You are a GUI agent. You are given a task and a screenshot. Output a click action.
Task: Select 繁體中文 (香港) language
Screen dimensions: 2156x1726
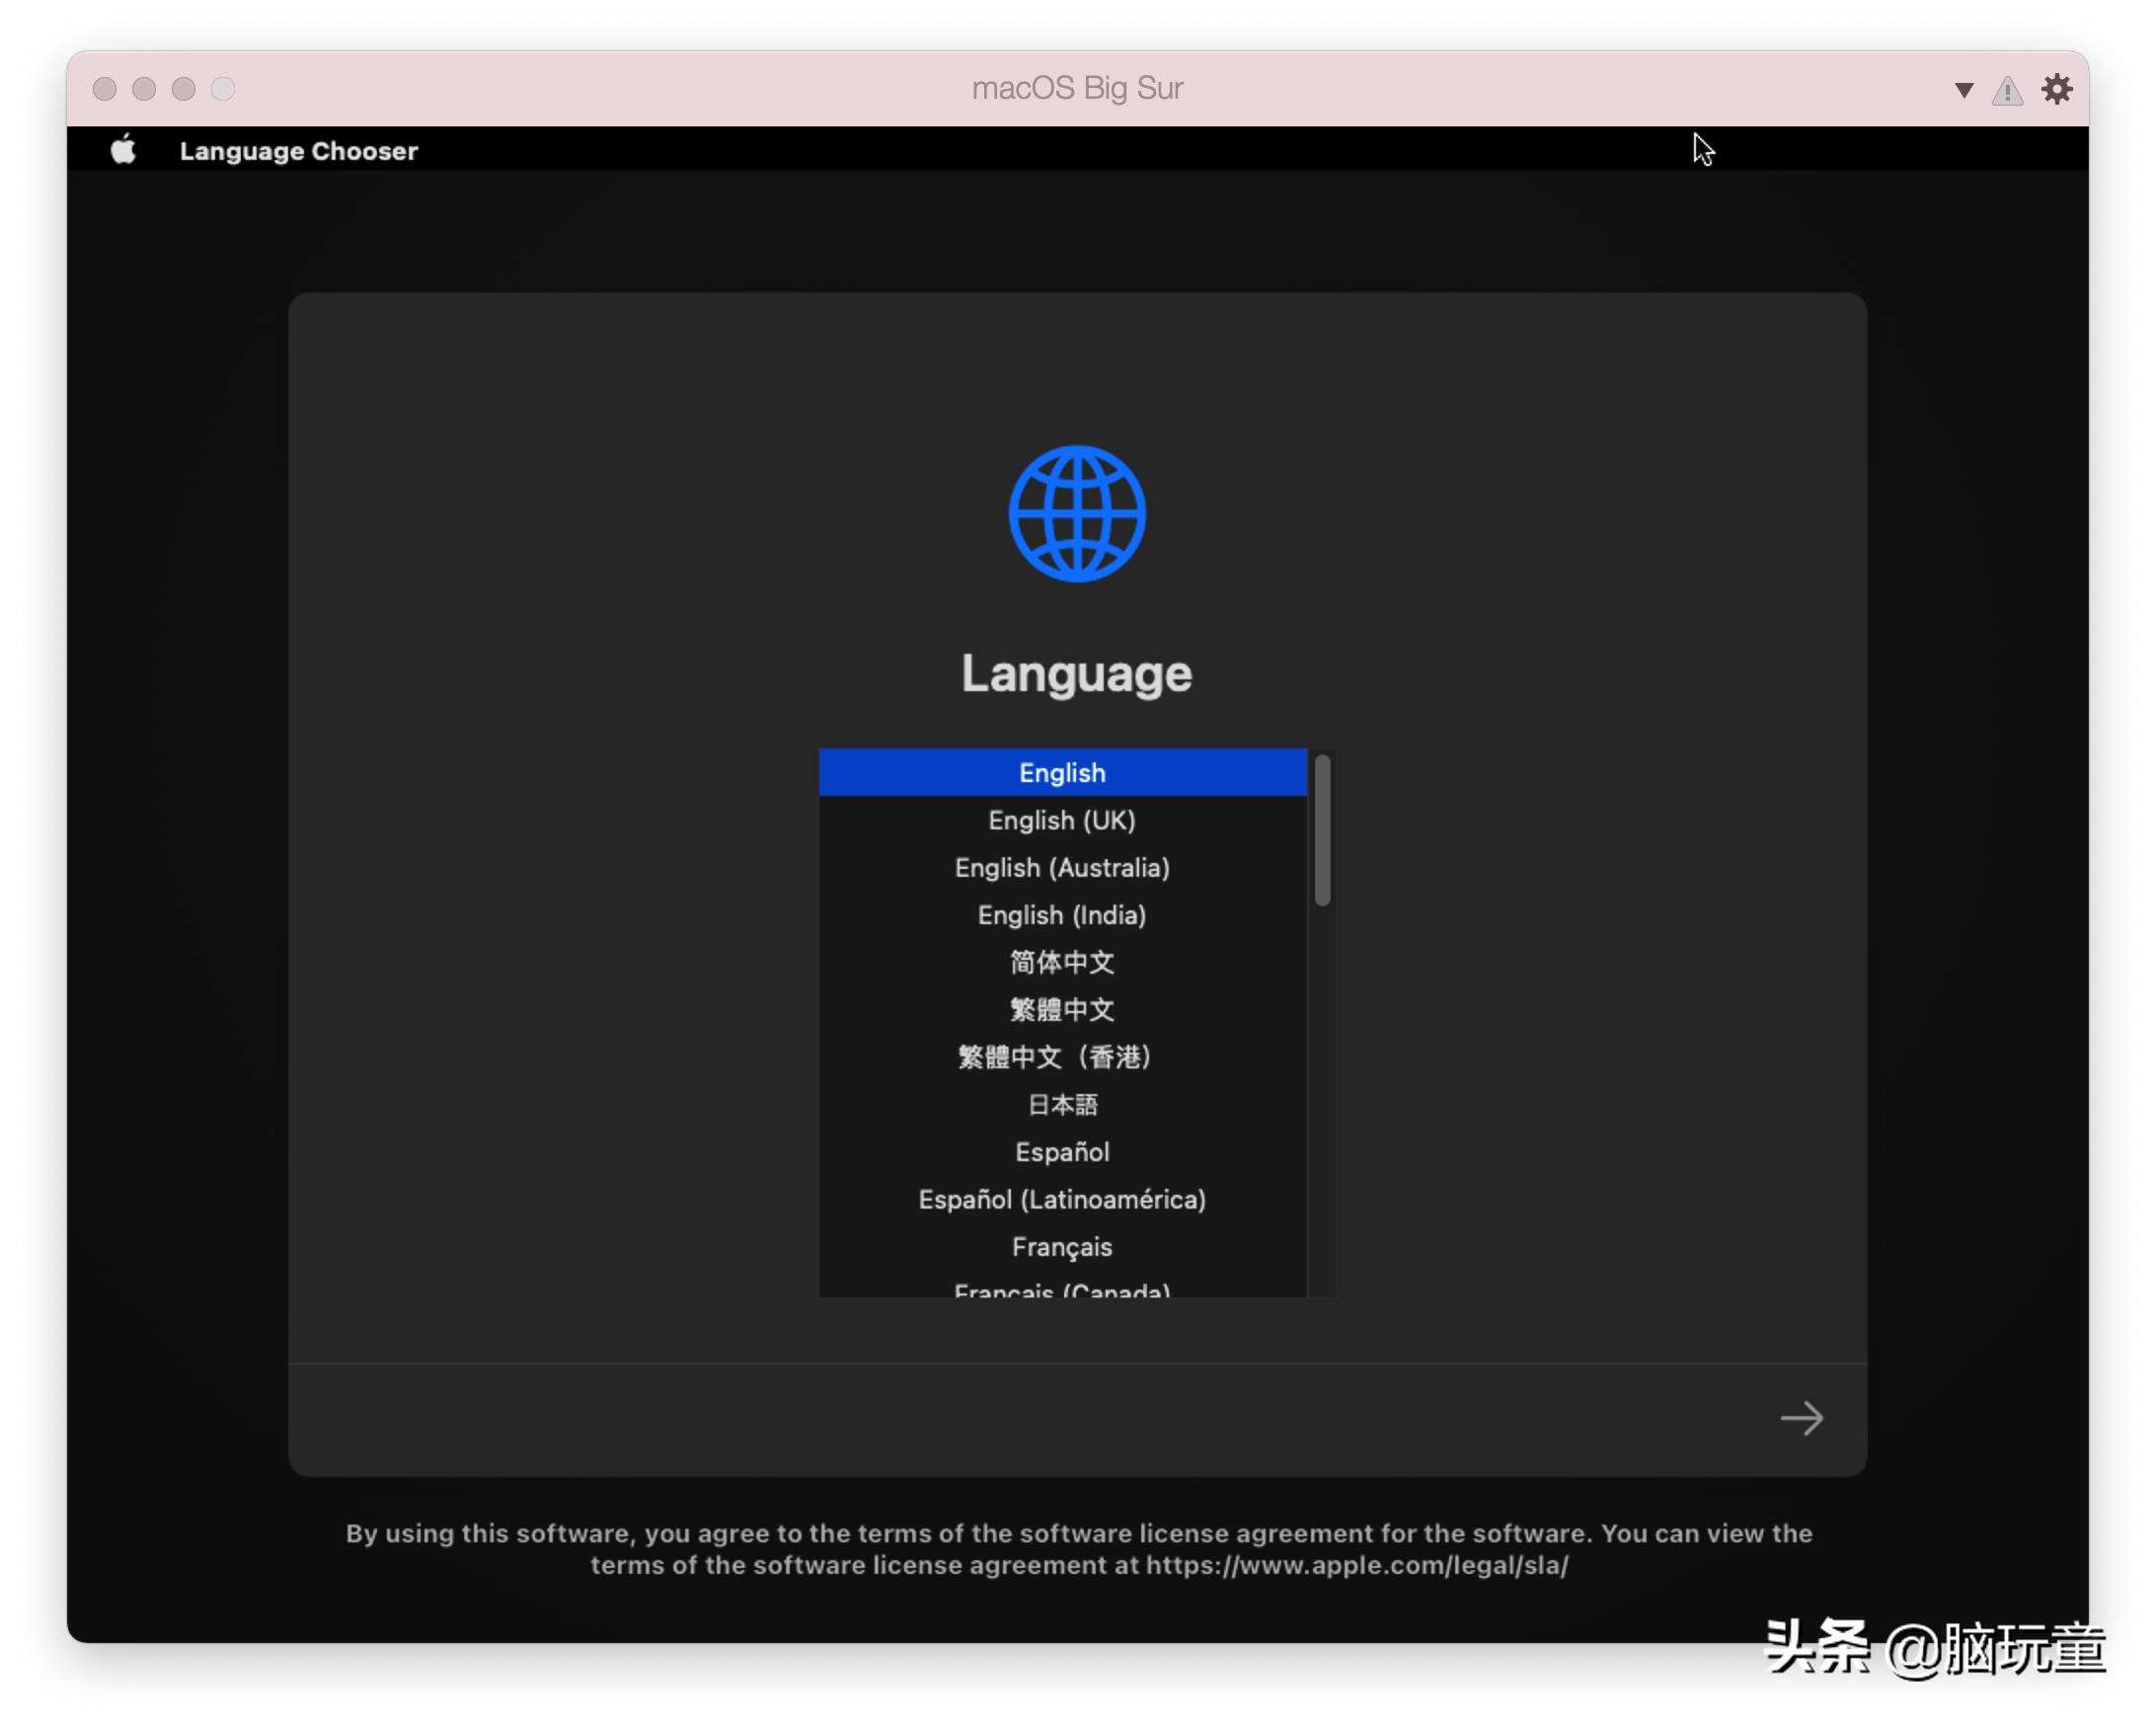tap(1055, 1057)
